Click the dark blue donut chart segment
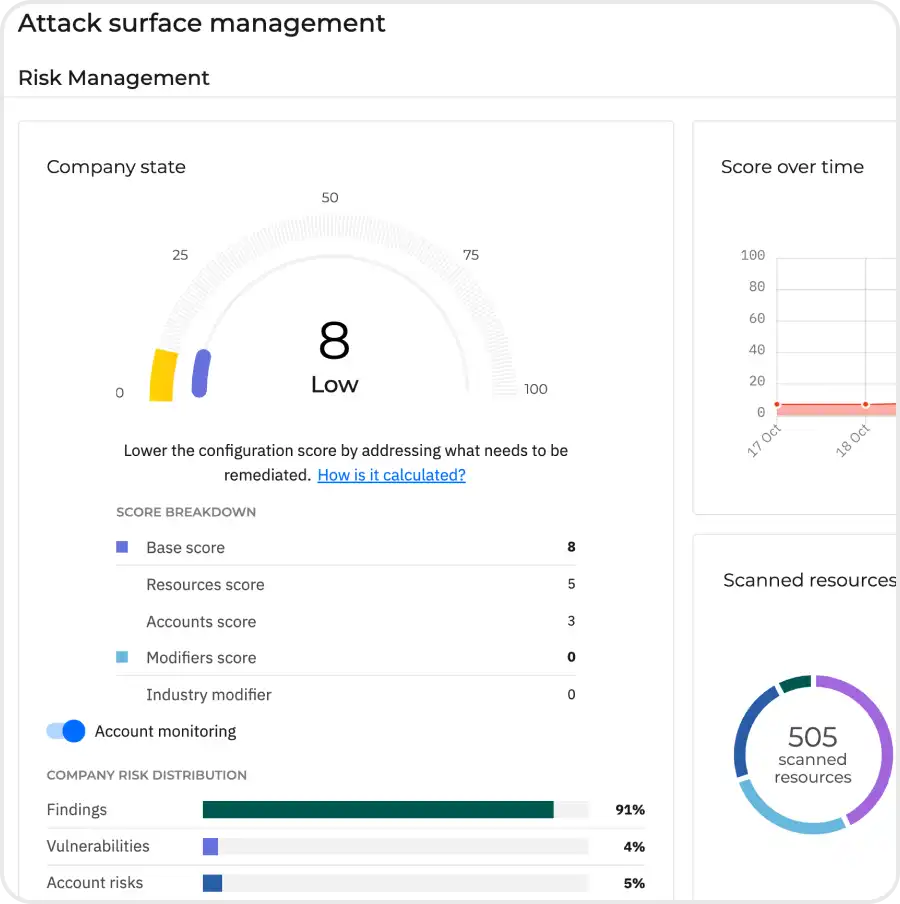Viewport: 900px width, 904px height. (747, 729)
